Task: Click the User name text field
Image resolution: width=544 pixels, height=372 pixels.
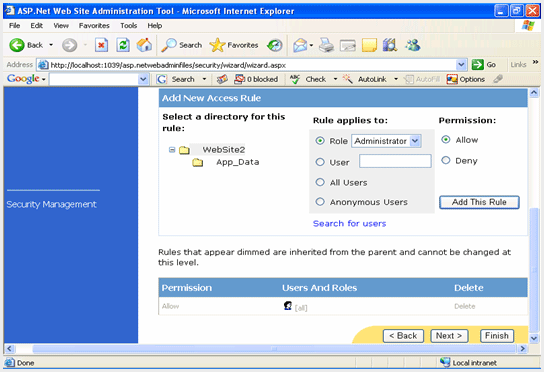Action: [395, 161]
